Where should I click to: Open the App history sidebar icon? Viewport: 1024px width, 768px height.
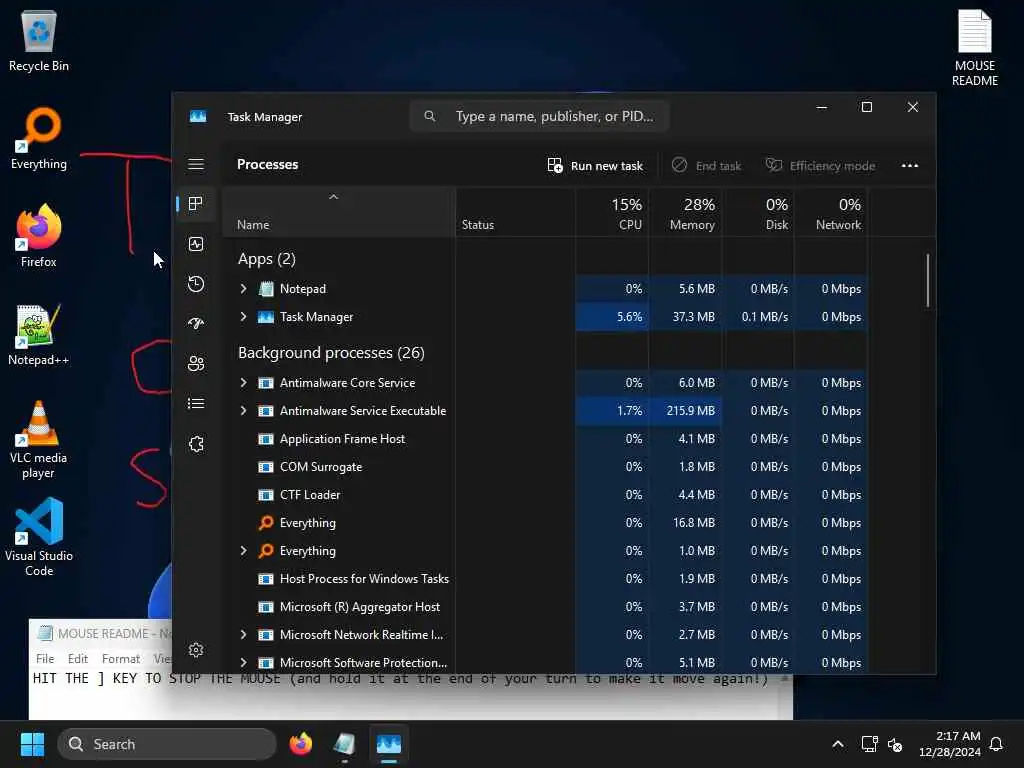[196, 284]
